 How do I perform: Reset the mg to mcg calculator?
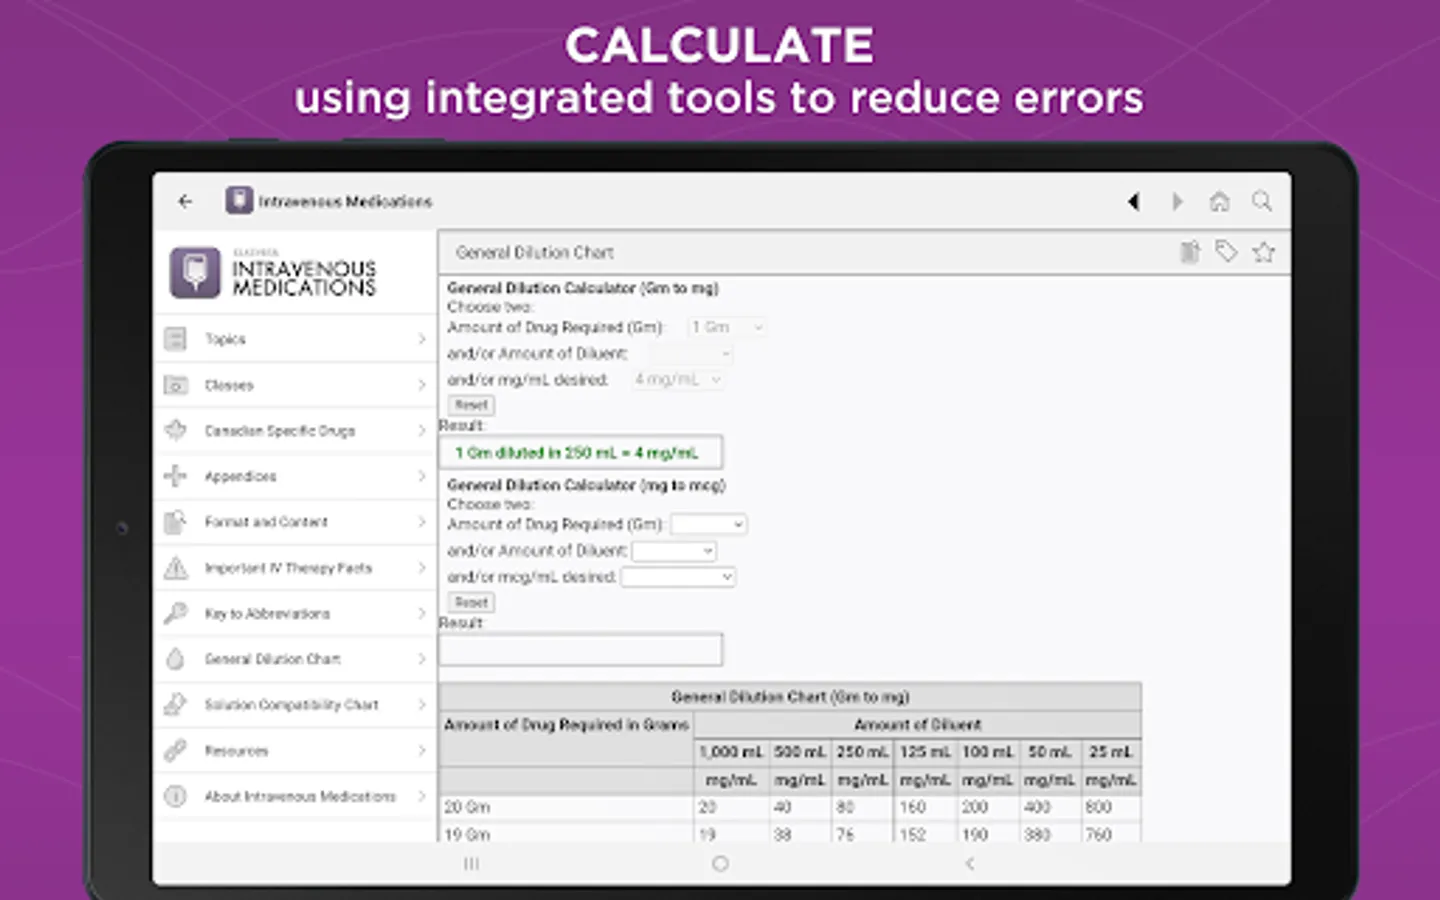(471, 602)
